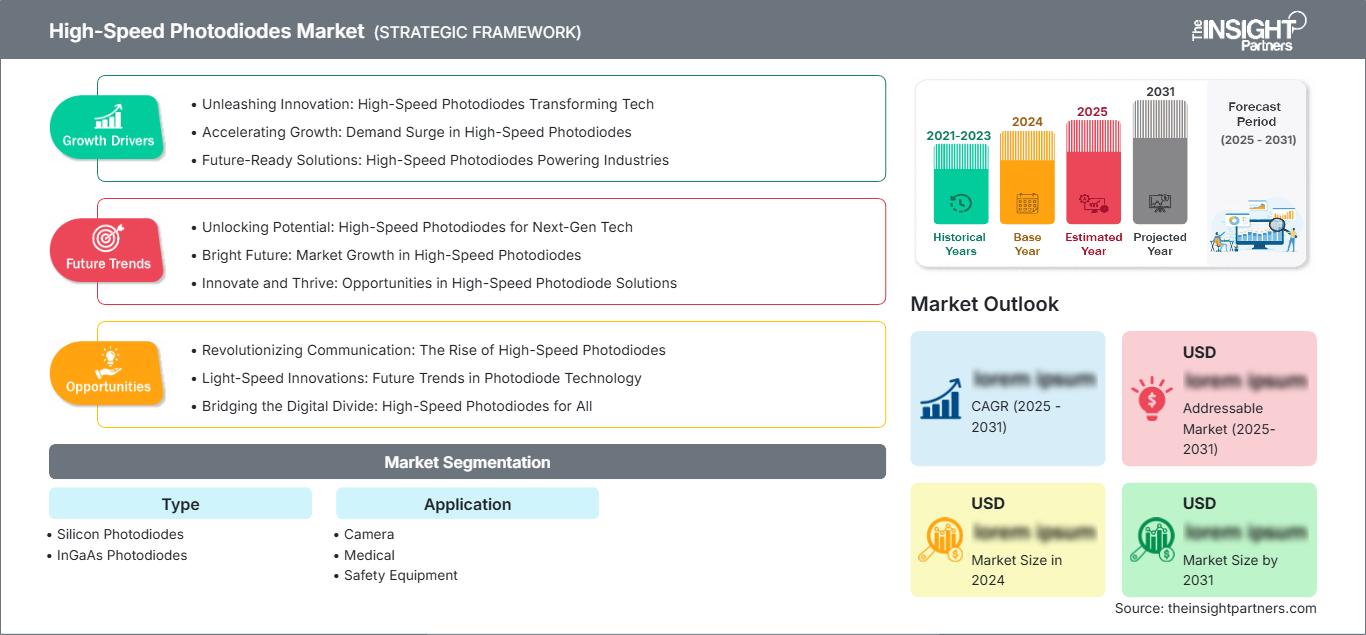Click the Projected Year label
1366x635 pixels.
[1160, 244]
